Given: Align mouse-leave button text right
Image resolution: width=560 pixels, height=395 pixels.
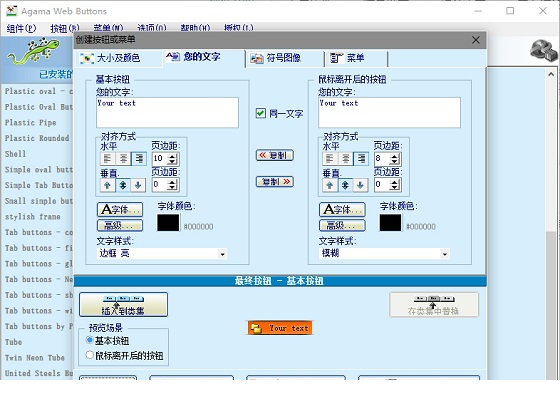Looking at the screenshot, I should (x=361, y=159).
